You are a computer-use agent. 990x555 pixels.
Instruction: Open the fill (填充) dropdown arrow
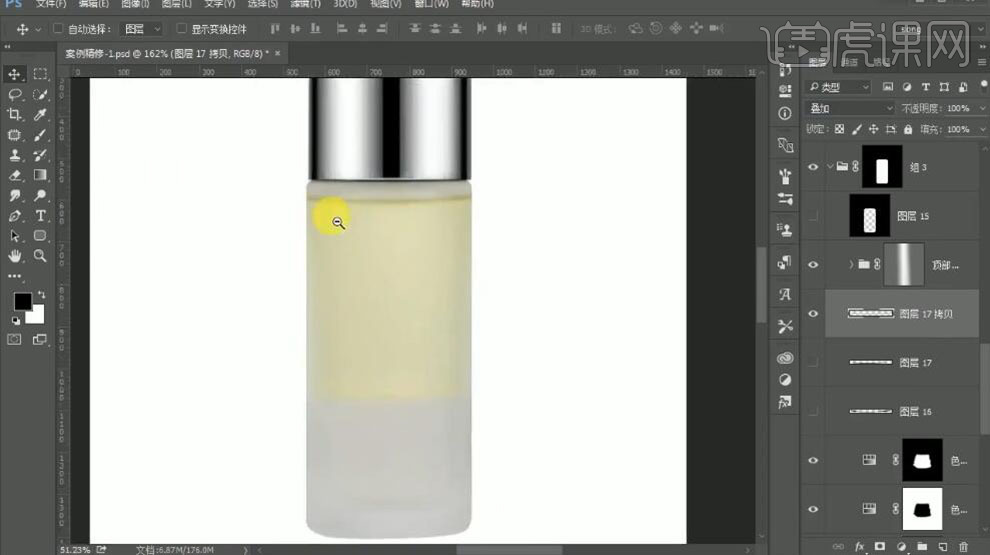pos(982,129)
